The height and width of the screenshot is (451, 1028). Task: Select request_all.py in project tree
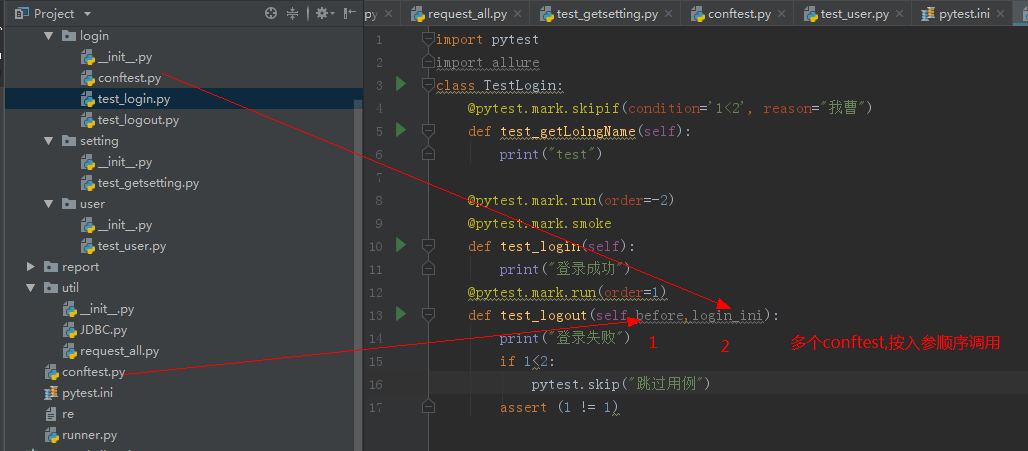point(119,351)
